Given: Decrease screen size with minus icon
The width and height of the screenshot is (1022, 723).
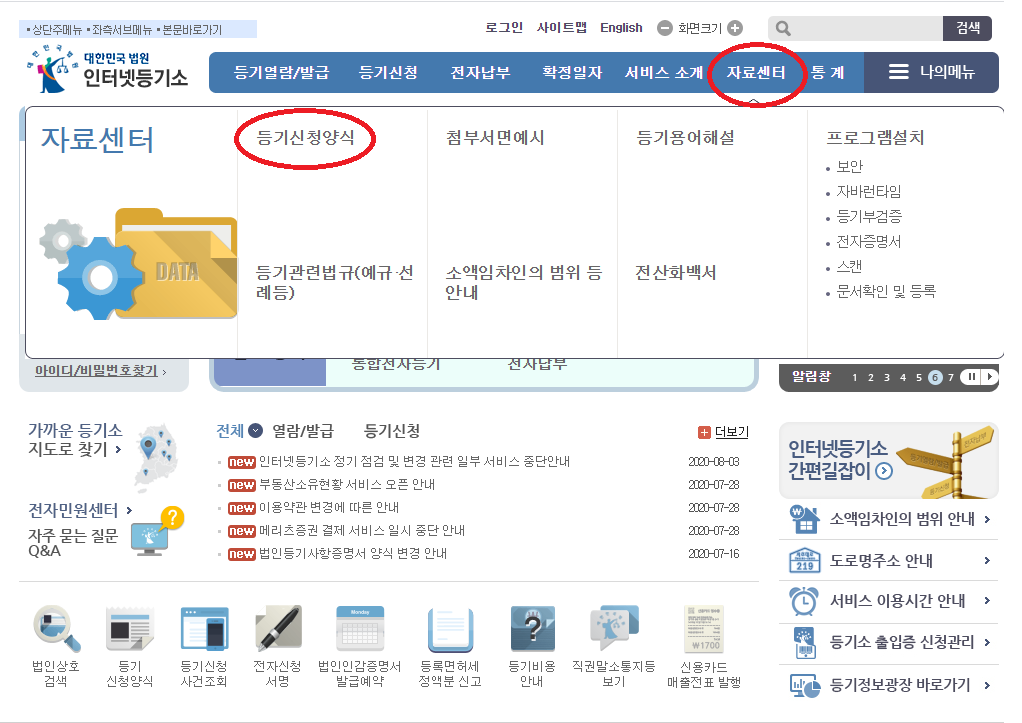Looking at the screenshot, I should point(664,28).
